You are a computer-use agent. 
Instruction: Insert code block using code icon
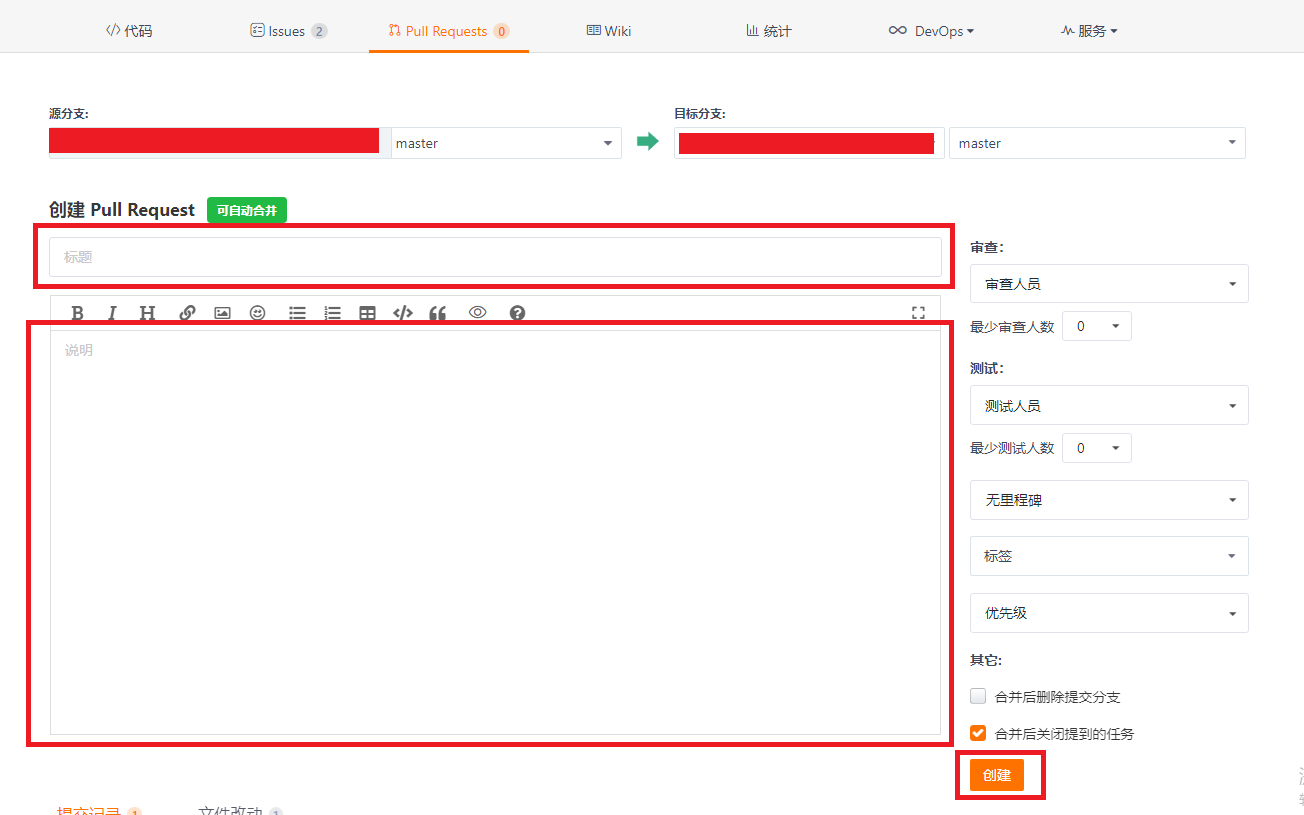point(403,313)
